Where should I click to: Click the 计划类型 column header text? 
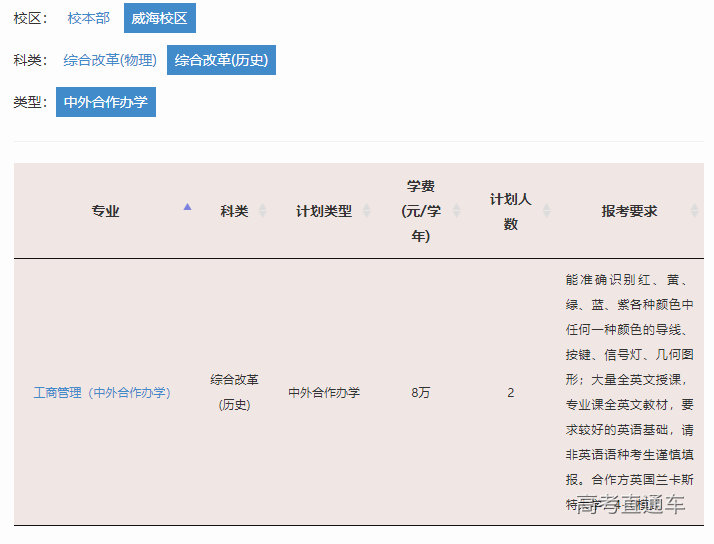click(x=323, y=211)
